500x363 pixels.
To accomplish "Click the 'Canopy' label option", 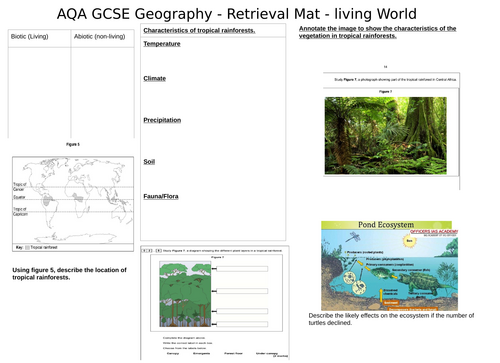I will pos(173,353).
